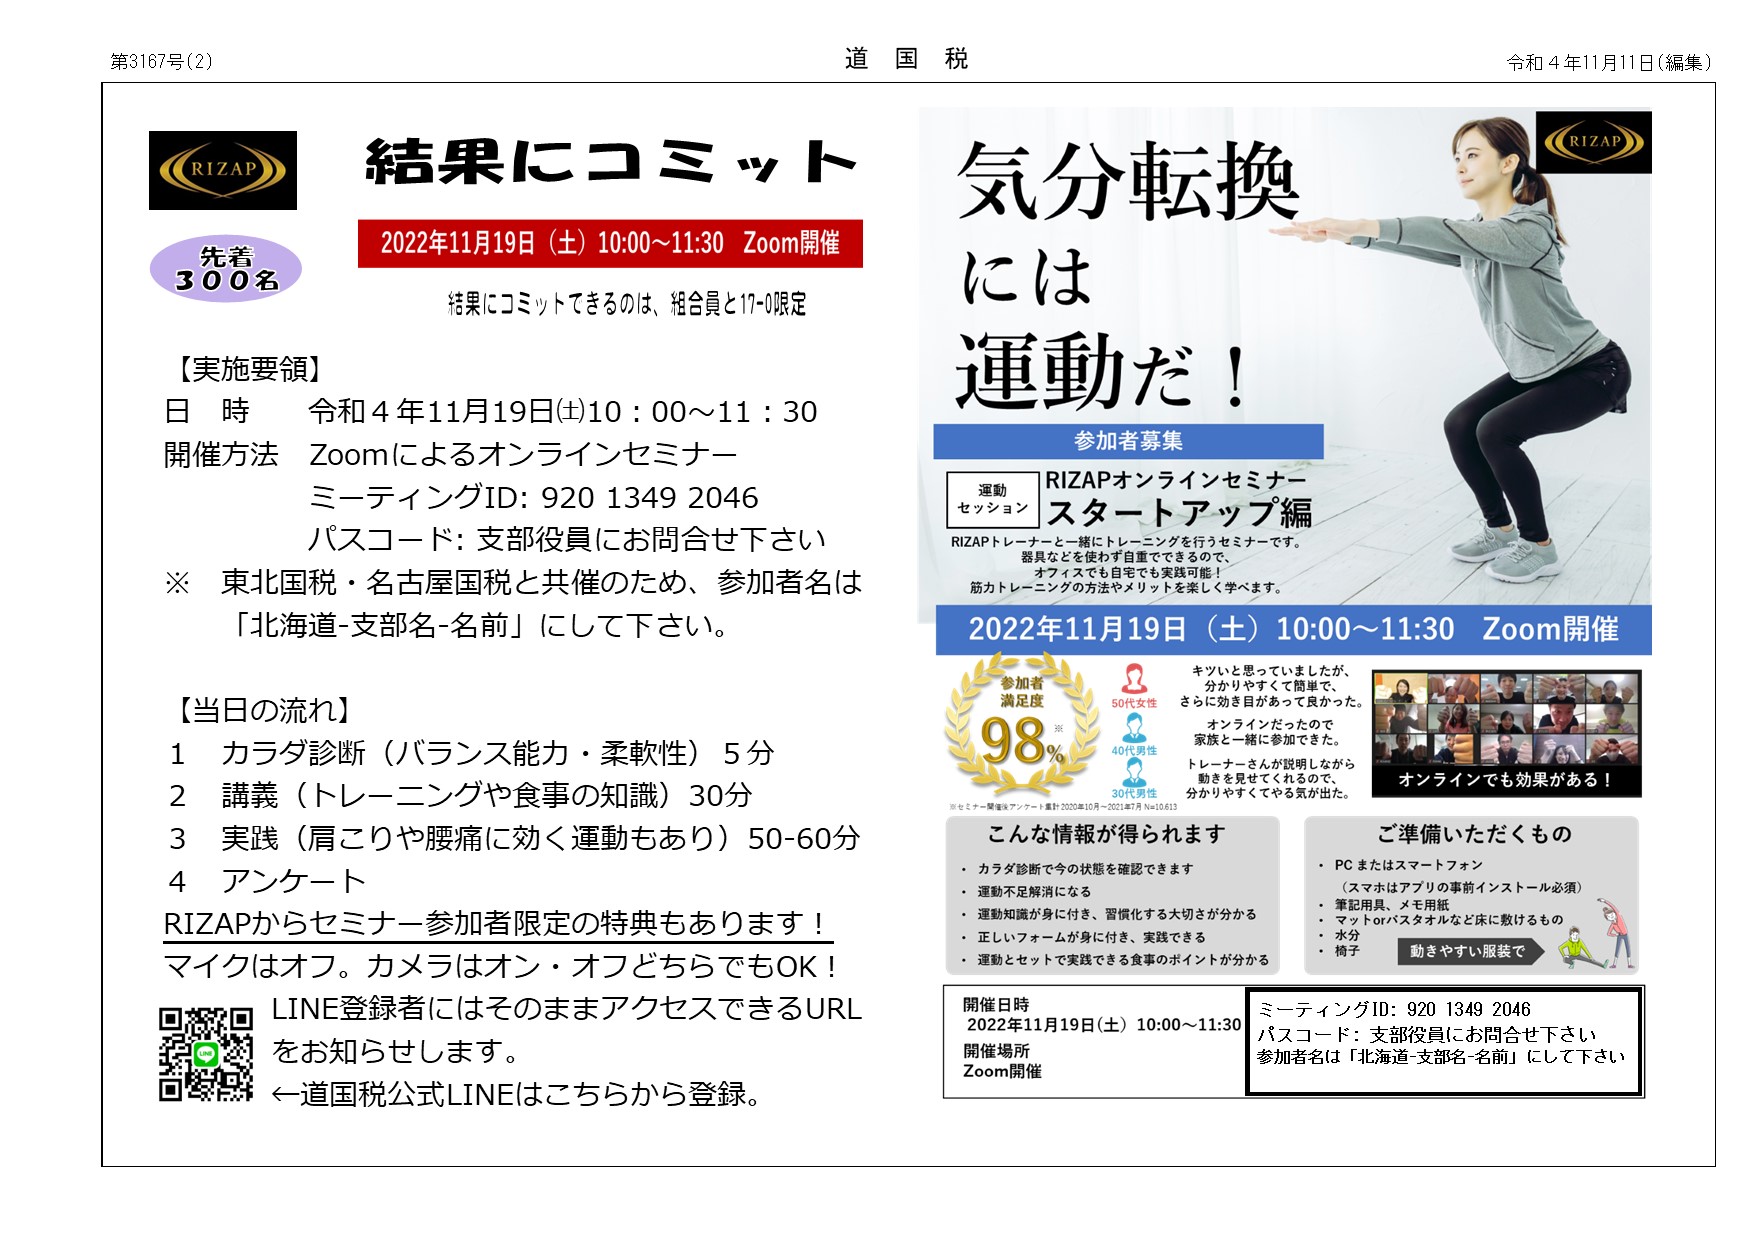The width and height of the screenshot is (1754, 1240).
Task: Click the purple 先着300名 oval badge
Action: pos(226,269)
